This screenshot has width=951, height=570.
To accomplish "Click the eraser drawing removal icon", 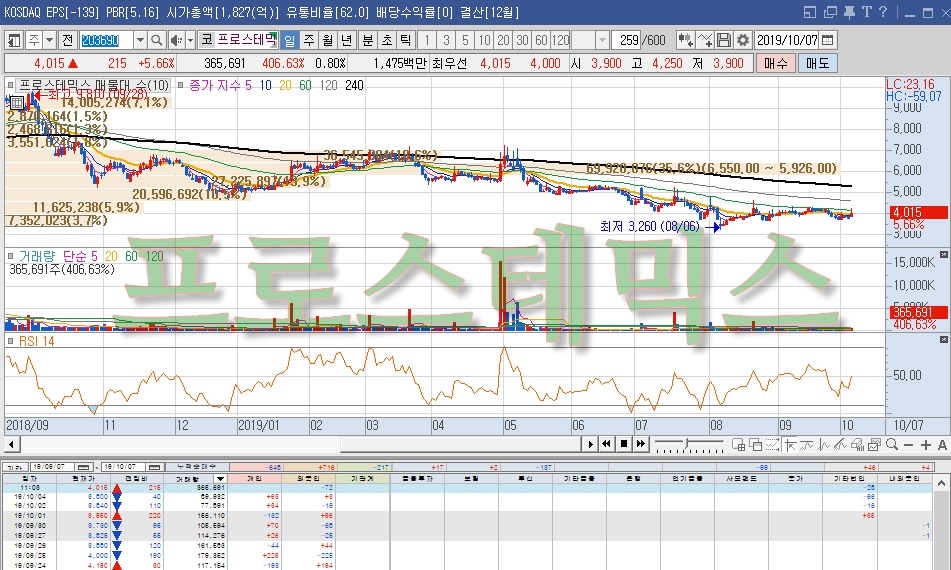I will [858, 445].
